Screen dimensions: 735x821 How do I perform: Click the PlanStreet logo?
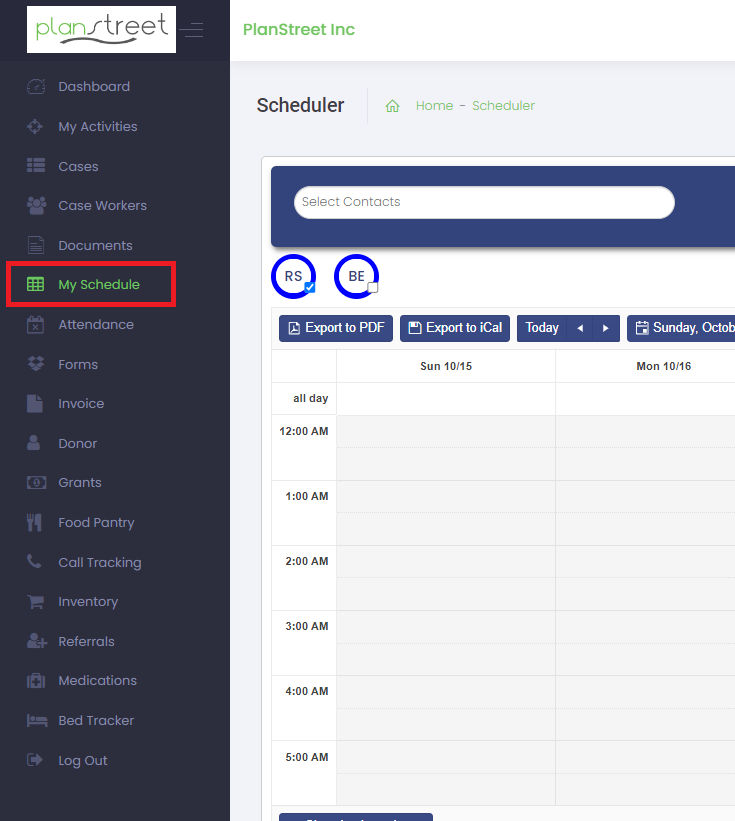click(101, 29)
